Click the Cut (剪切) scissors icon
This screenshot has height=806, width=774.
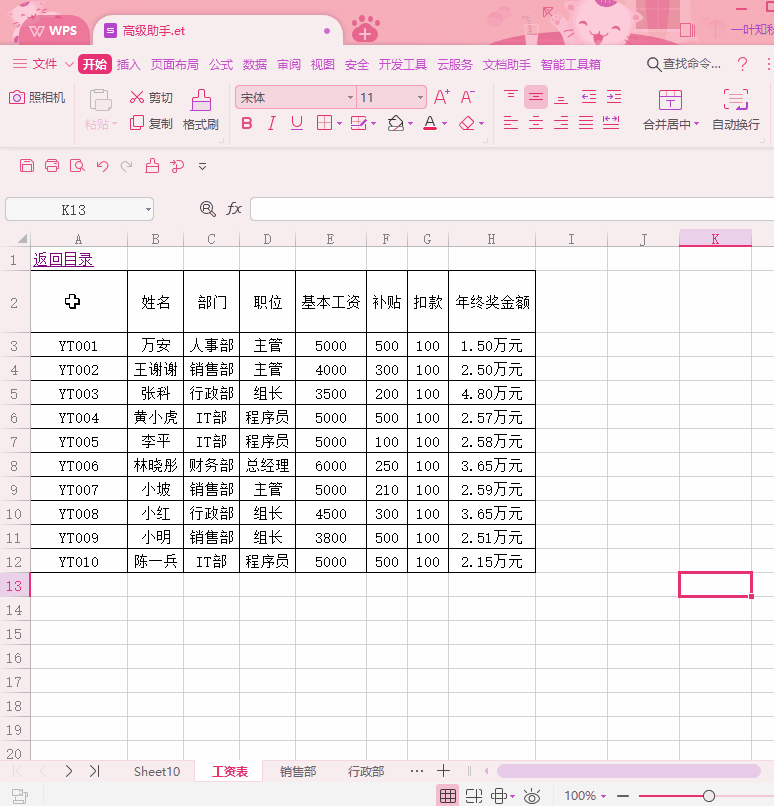[x=137, y=97]
